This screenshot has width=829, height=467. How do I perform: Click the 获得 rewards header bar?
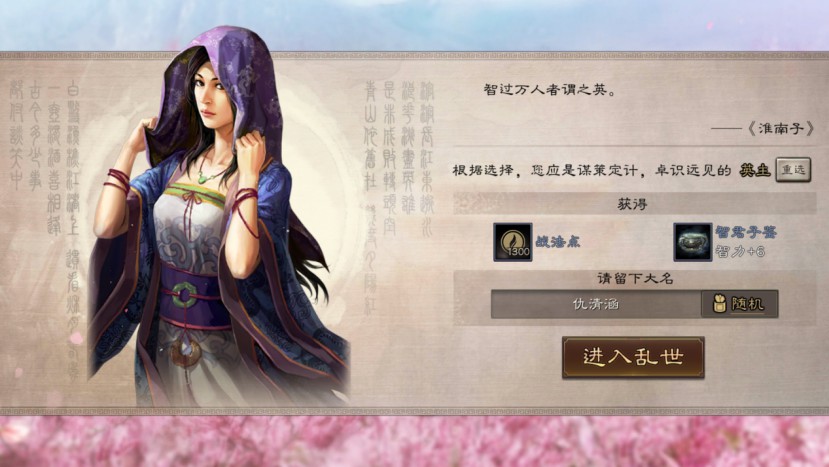634,204
